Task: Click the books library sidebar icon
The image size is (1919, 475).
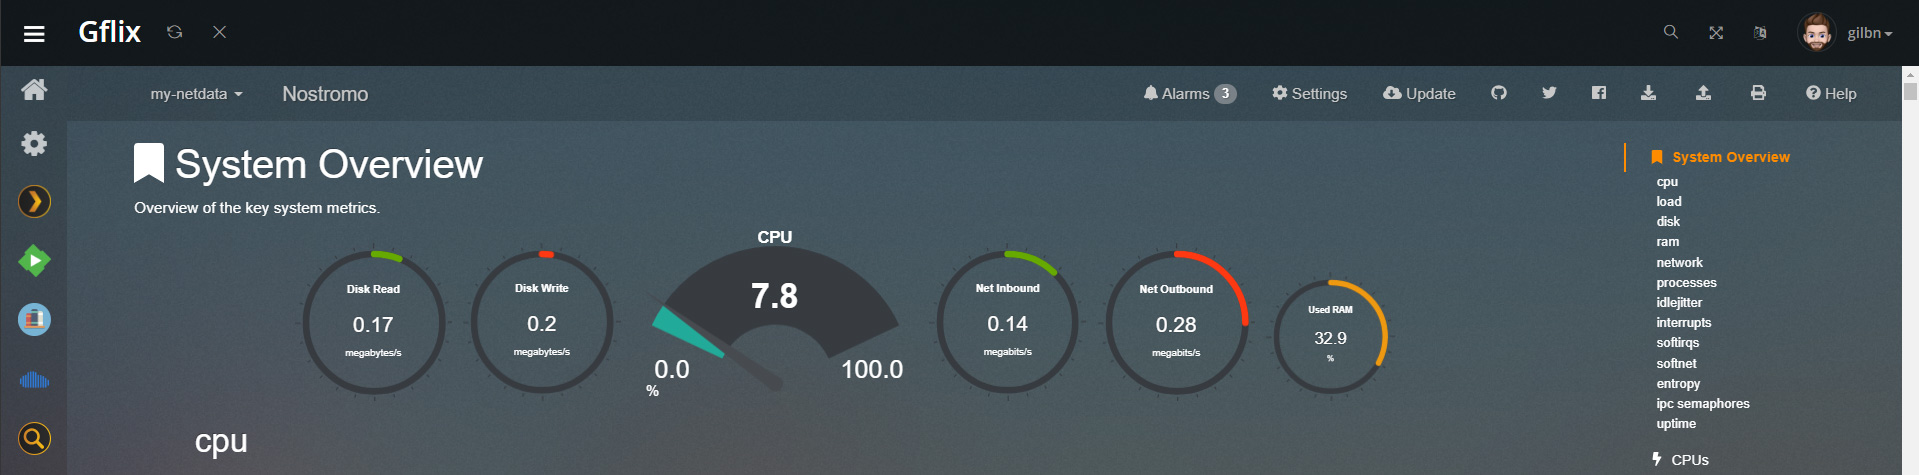Action: [34, 320]
